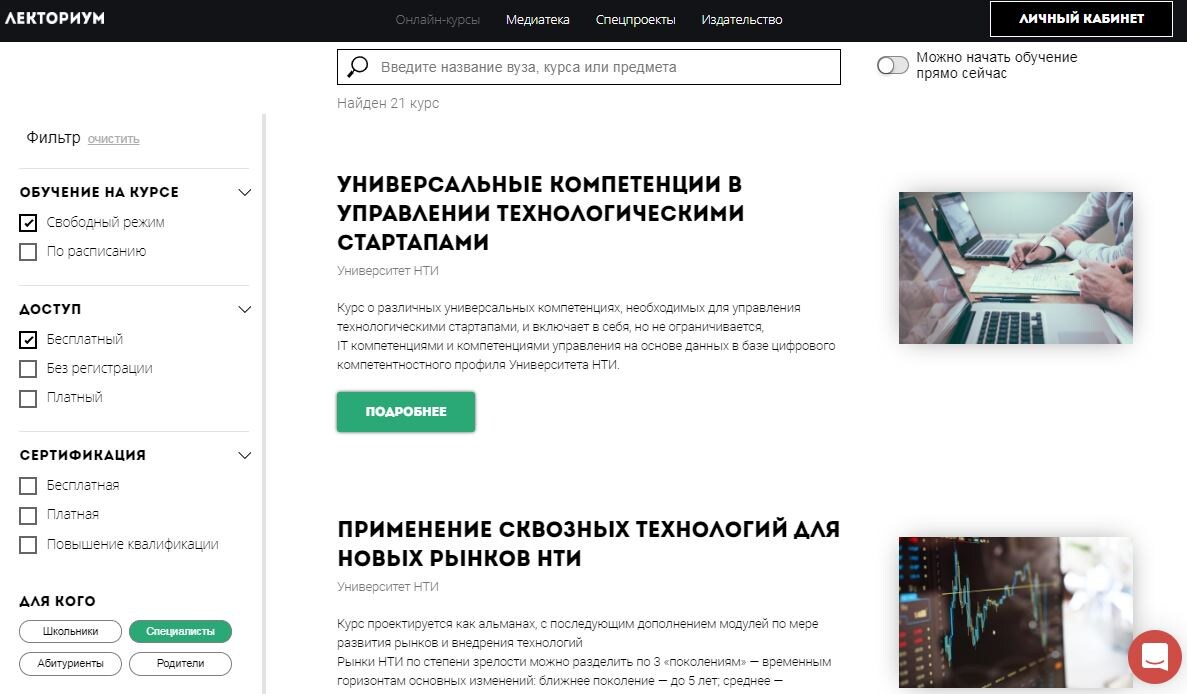1187x694 pixels.
Task: Open the red chat widget icon
Action: click(x=1154, y=656)
